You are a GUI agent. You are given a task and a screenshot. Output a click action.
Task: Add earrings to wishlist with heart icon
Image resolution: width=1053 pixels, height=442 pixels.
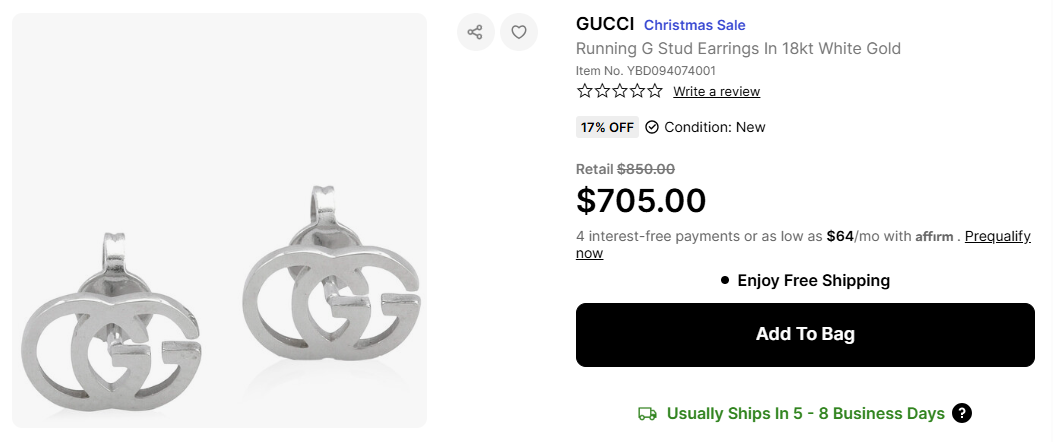518,32
